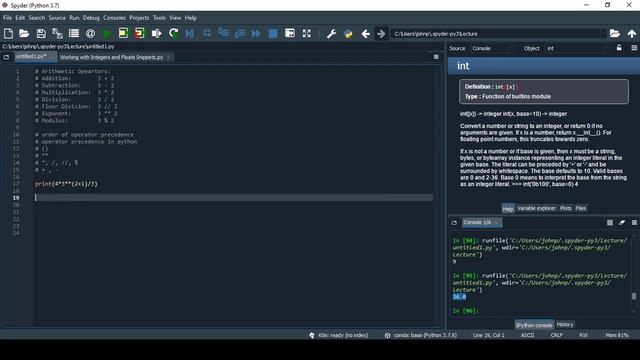The image size is (640, 360).
Task: Interrupt the kernel with the console stop square
Action: coord(610,222)
